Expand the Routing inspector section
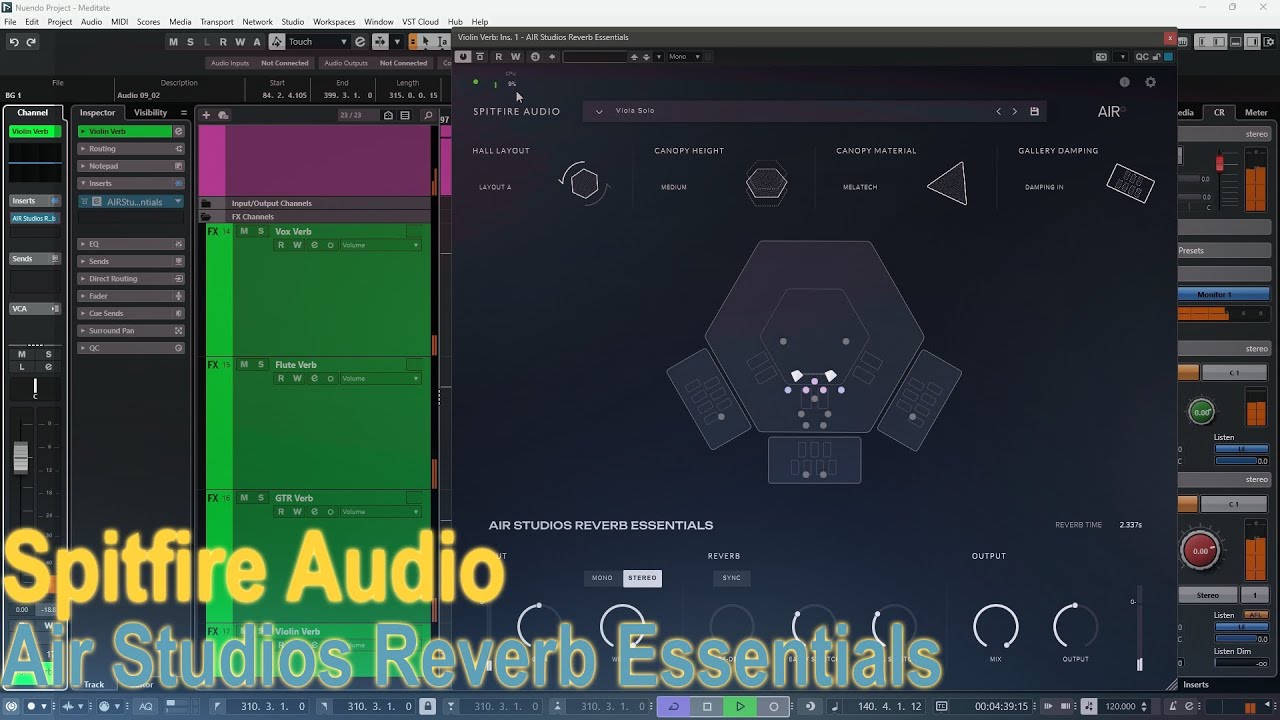This screenshot has width=1280, height=720. [131, 149]
